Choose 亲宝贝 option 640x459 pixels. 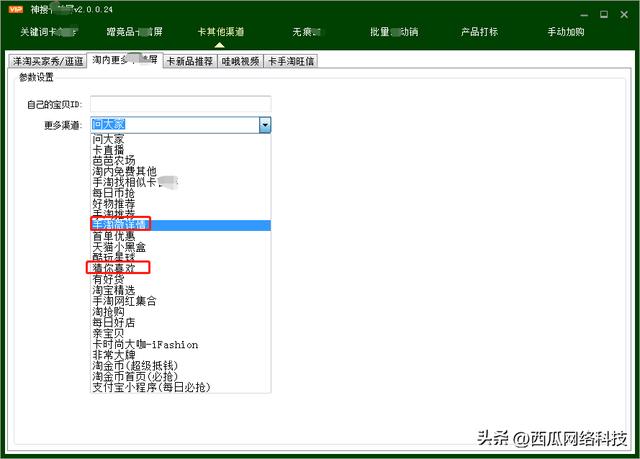click(180, 333)
